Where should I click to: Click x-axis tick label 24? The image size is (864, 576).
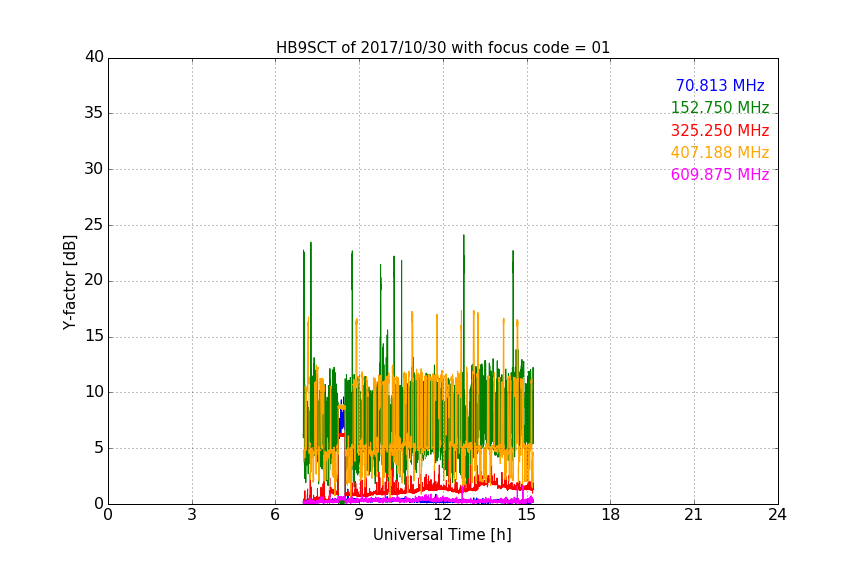pyautogui.click(x=777, y=515)
